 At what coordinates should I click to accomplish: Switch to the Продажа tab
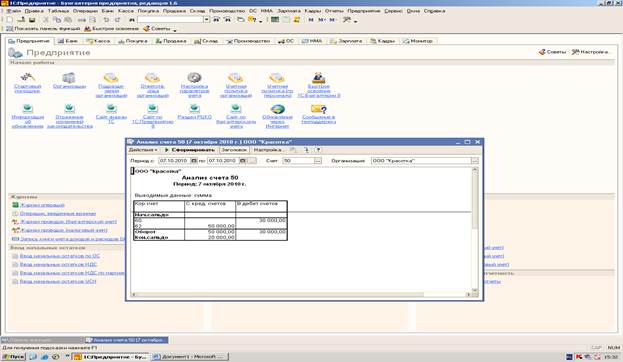tap(171, 41)
